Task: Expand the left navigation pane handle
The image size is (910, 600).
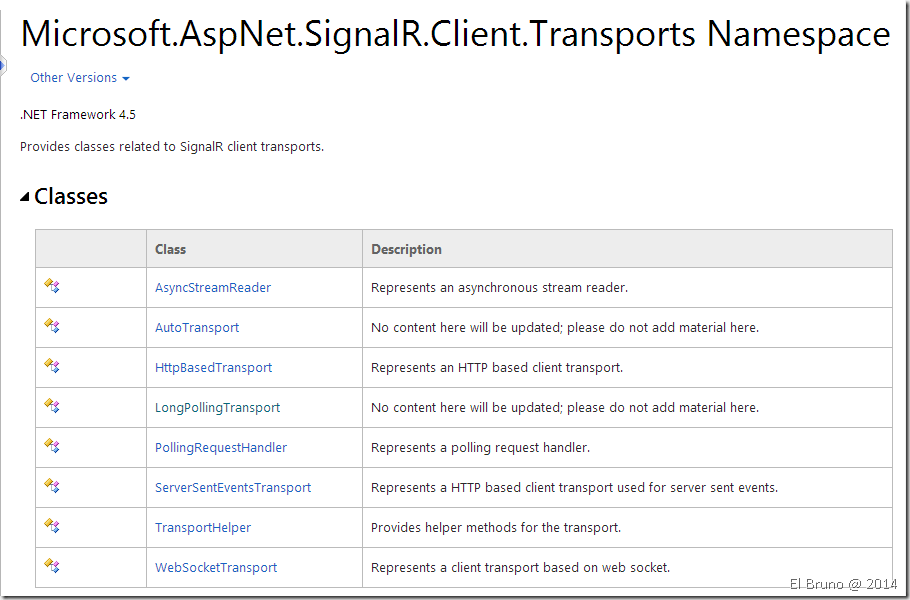Action: (3, 66)
